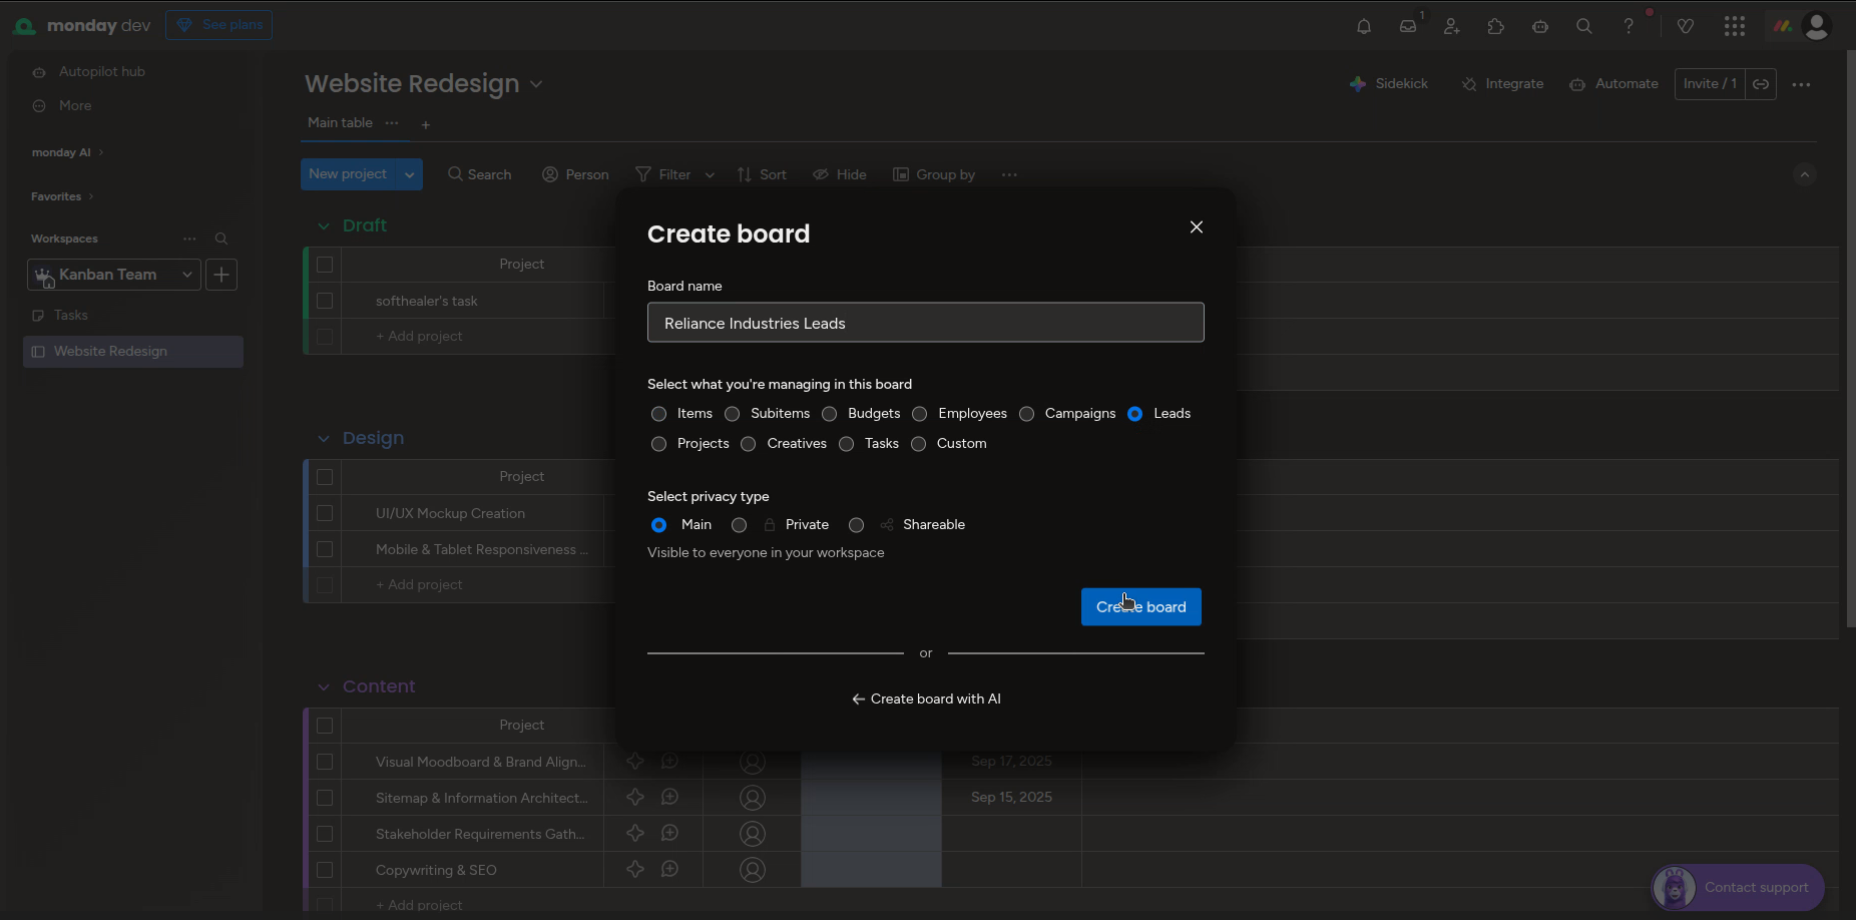Open the Integrate button

click(x=1502, y=84)
